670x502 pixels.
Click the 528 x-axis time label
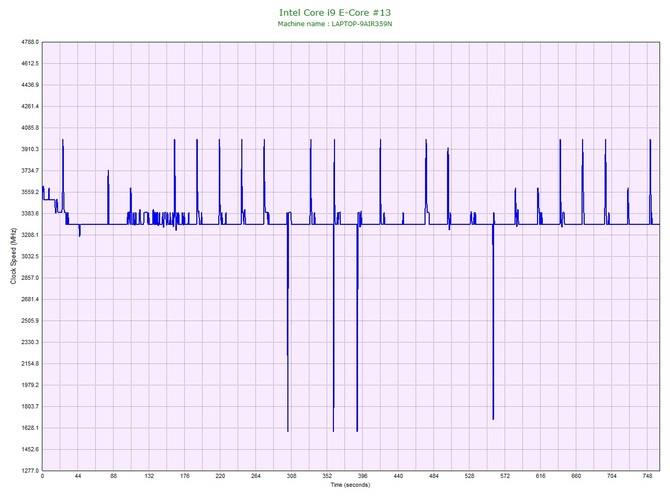tap(469, 476)
